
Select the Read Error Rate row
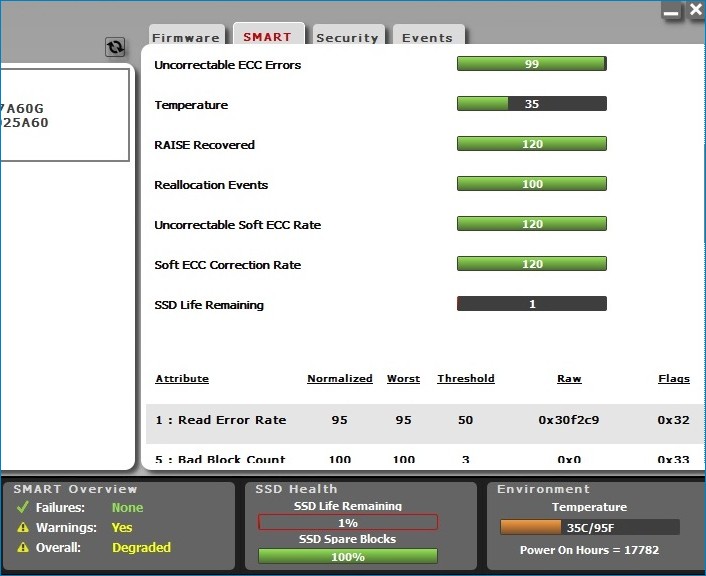[x=420, y=421]
